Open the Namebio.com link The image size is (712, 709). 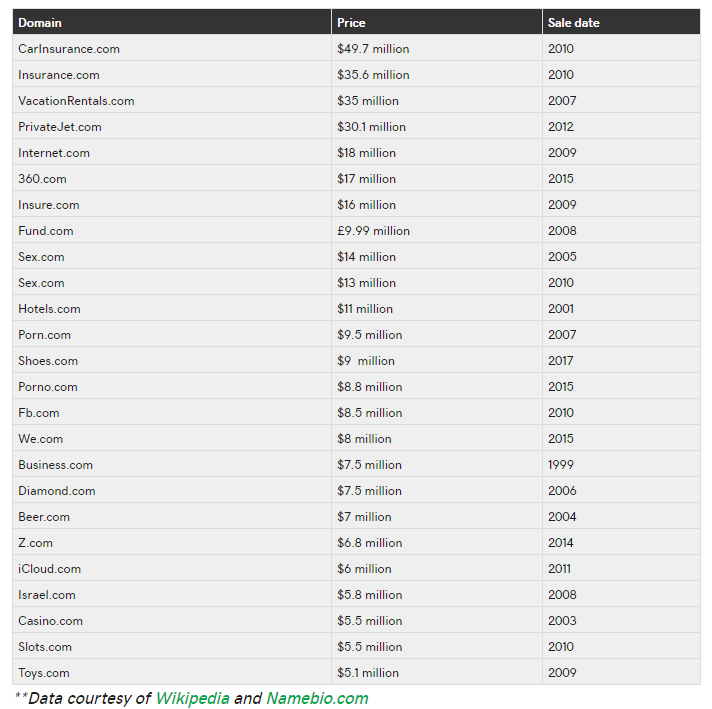tap(317, 698)
